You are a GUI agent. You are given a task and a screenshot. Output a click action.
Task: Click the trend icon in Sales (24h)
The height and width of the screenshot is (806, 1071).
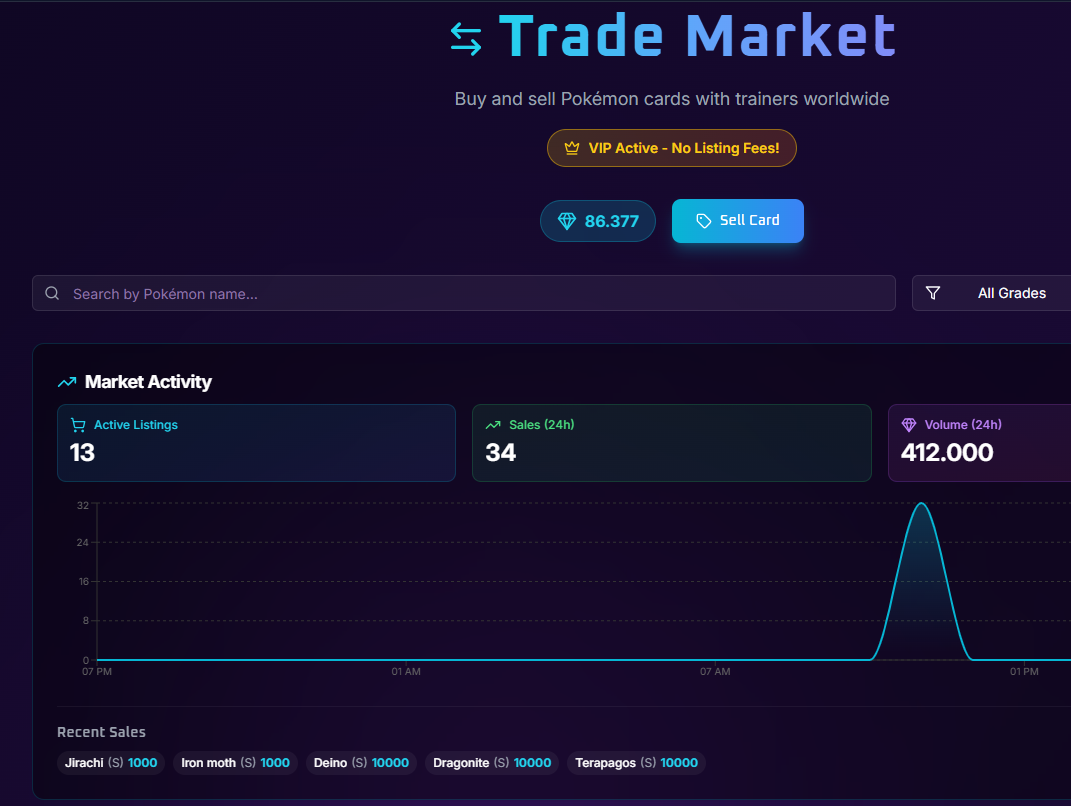coord(493,425)
